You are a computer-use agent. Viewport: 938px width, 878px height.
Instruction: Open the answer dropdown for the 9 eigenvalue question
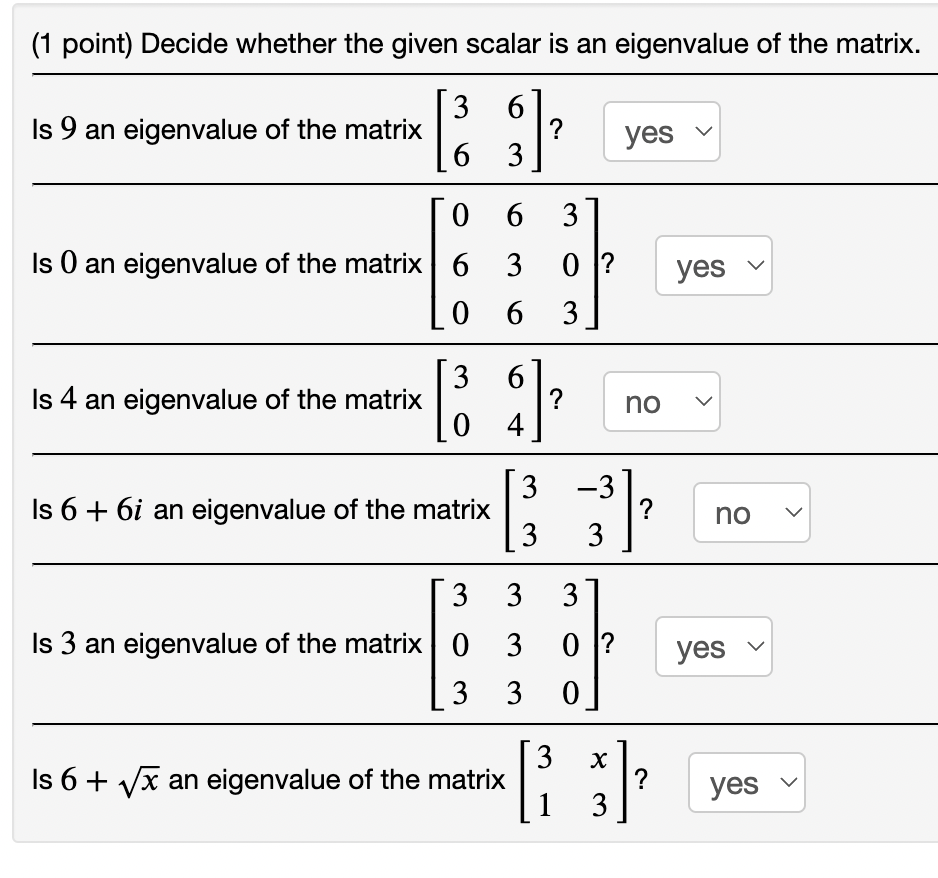pos(661,131)
